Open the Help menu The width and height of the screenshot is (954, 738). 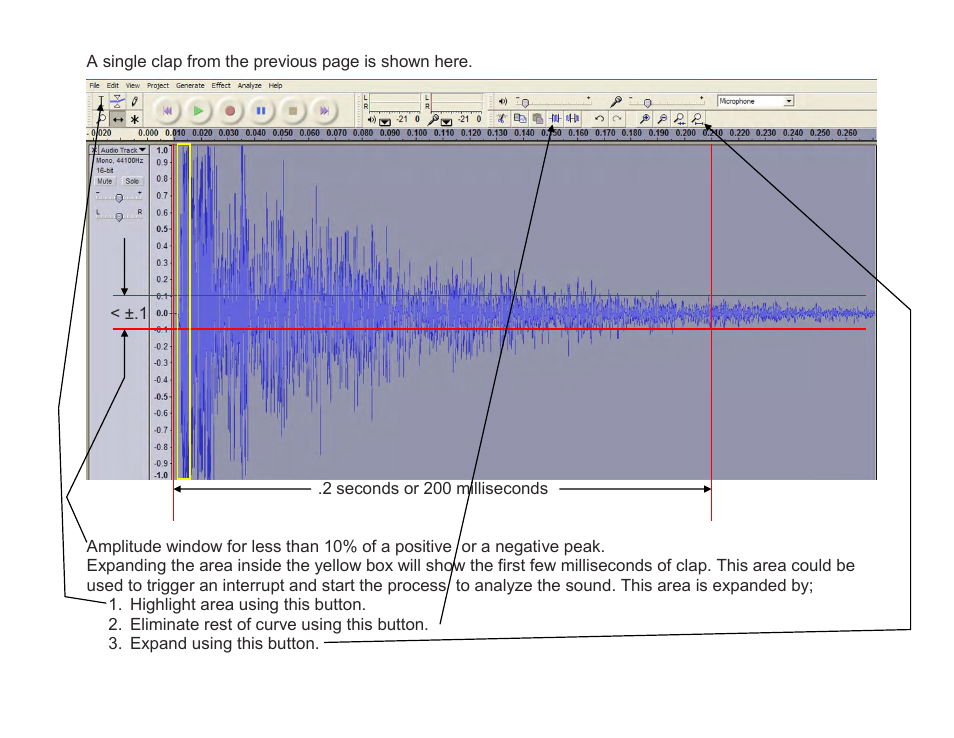[x=275, y=86]
